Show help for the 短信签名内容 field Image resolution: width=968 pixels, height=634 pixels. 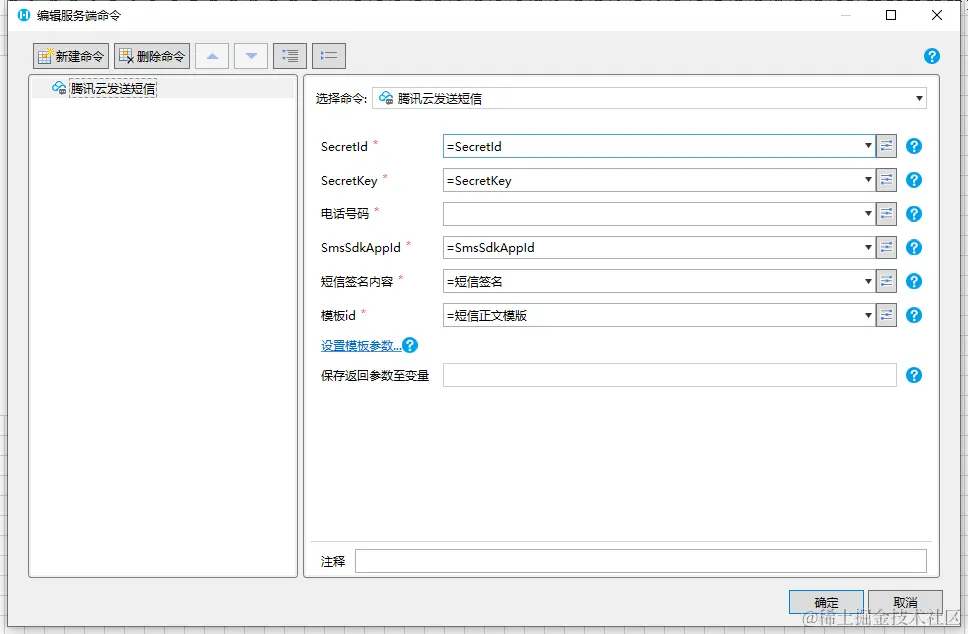(x=914, y=282)
